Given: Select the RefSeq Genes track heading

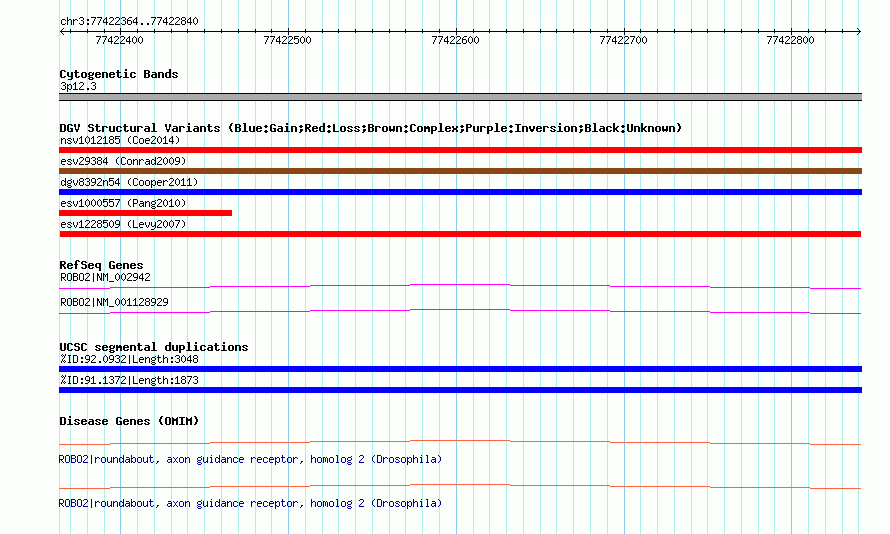Looking at the screenshot, I should point(101,265).
